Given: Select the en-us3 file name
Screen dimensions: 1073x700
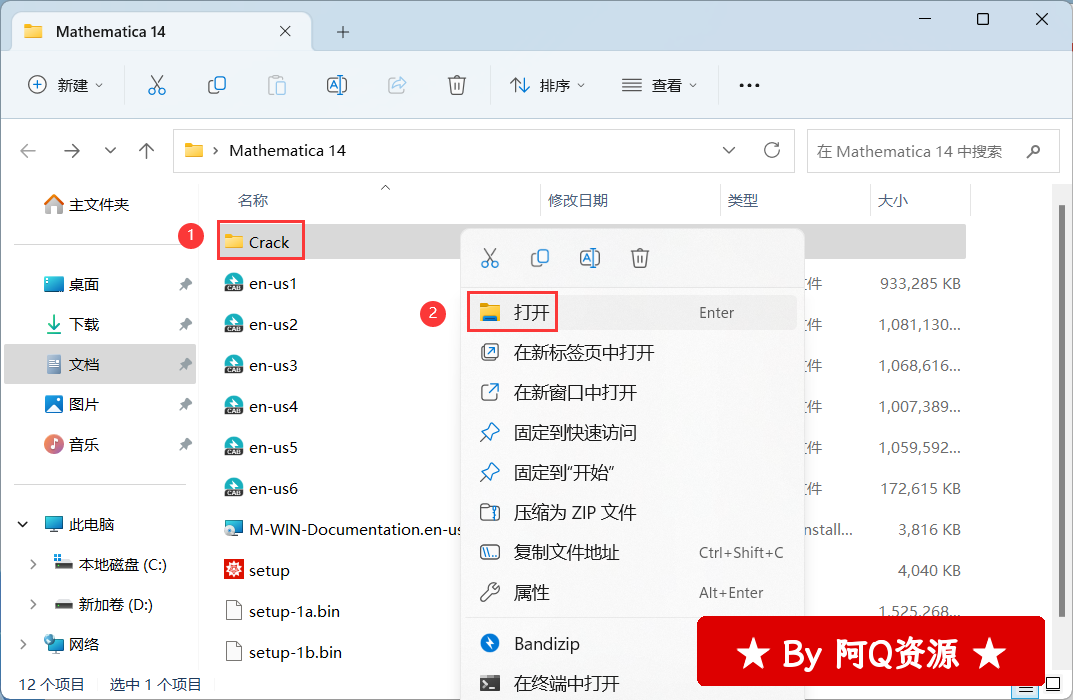Looking at the screenshot, I should (x=273, y=365).
